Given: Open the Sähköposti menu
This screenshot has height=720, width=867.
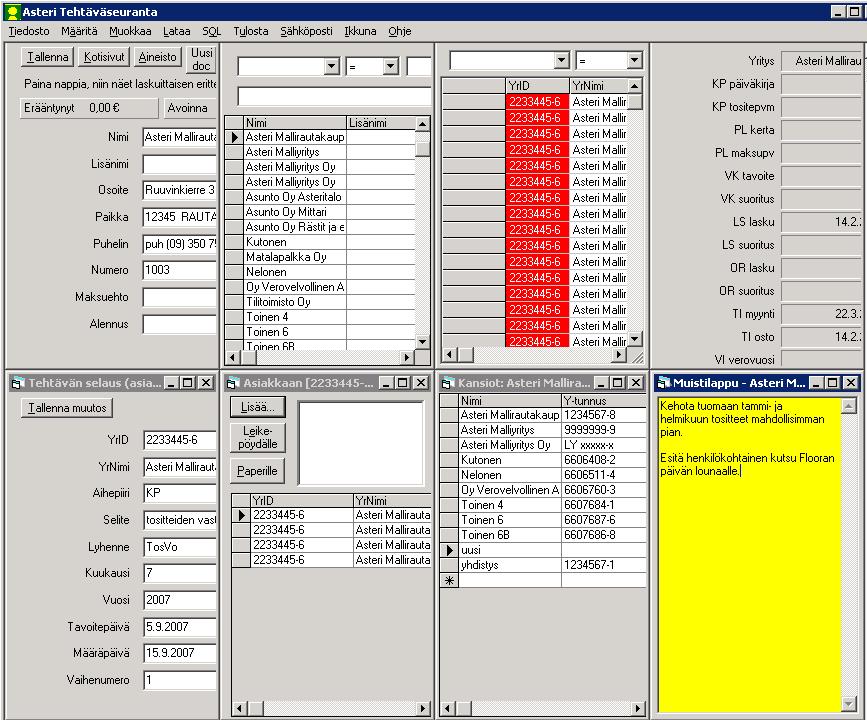Looking at the screenshot, I should tap(306, 31).
